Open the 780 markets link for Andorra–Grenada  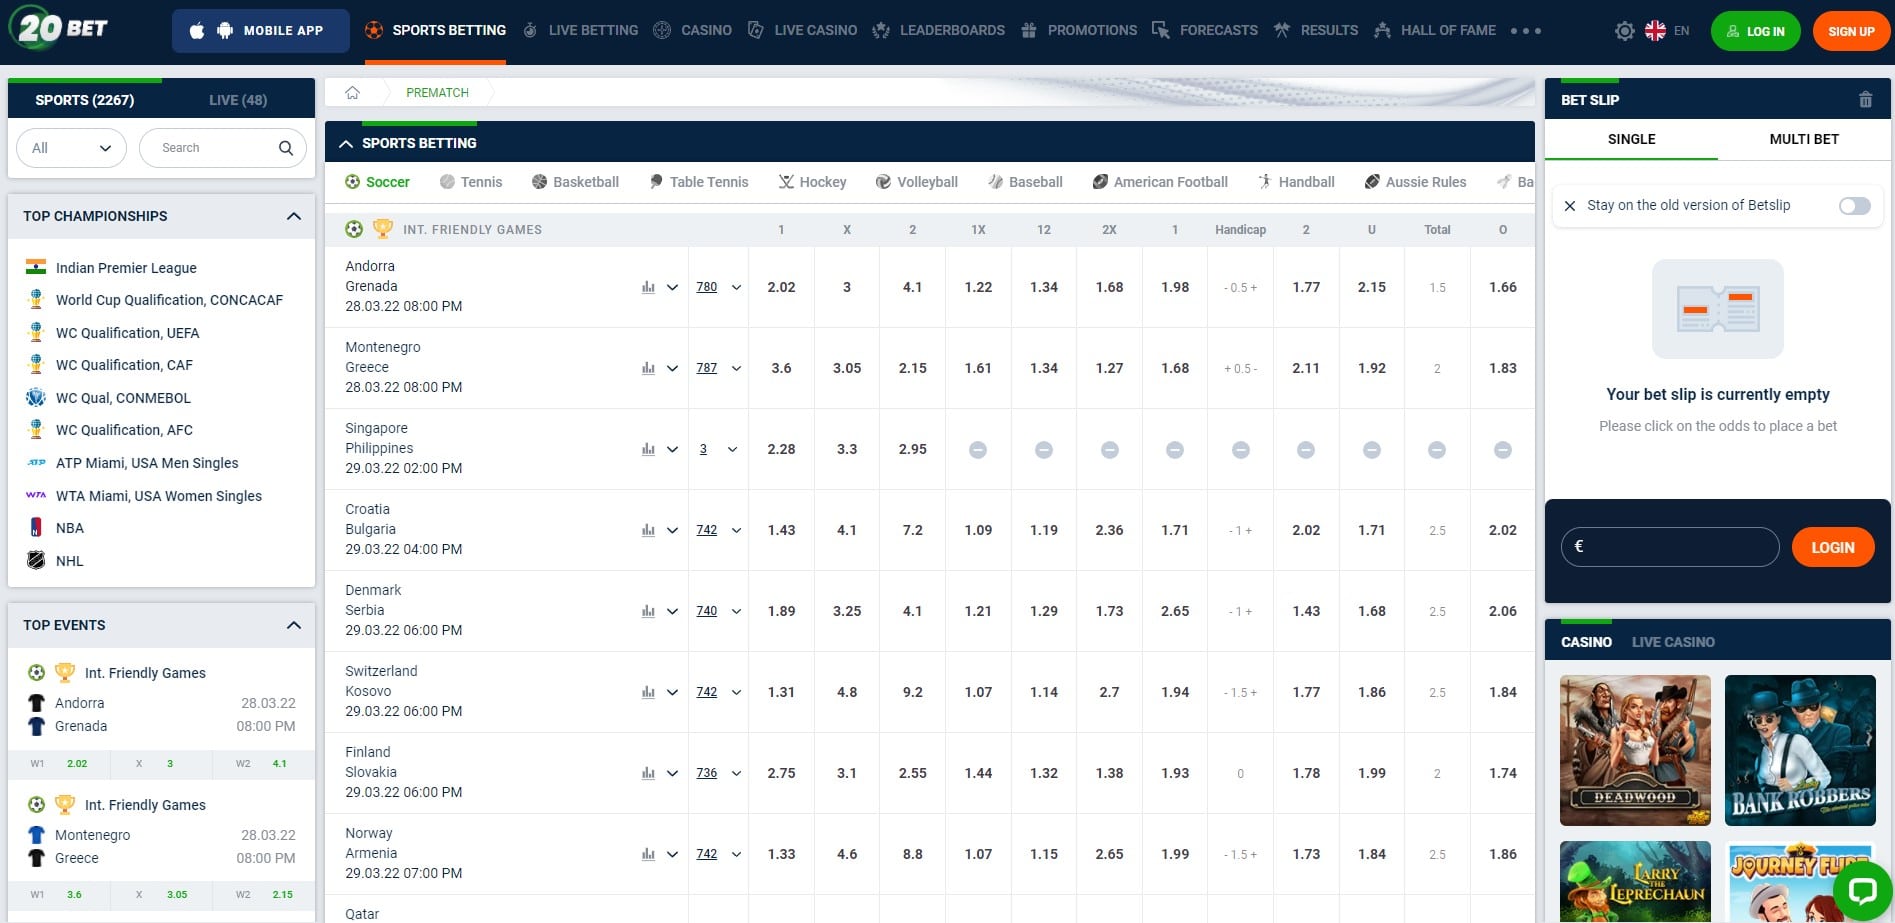707,287
